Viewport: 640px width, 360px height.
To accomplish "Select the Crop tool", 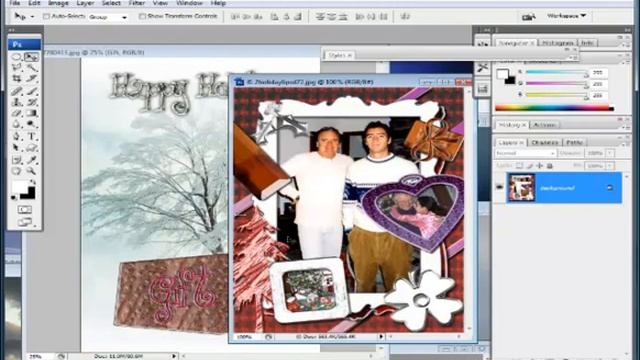I will pos(17,79).
